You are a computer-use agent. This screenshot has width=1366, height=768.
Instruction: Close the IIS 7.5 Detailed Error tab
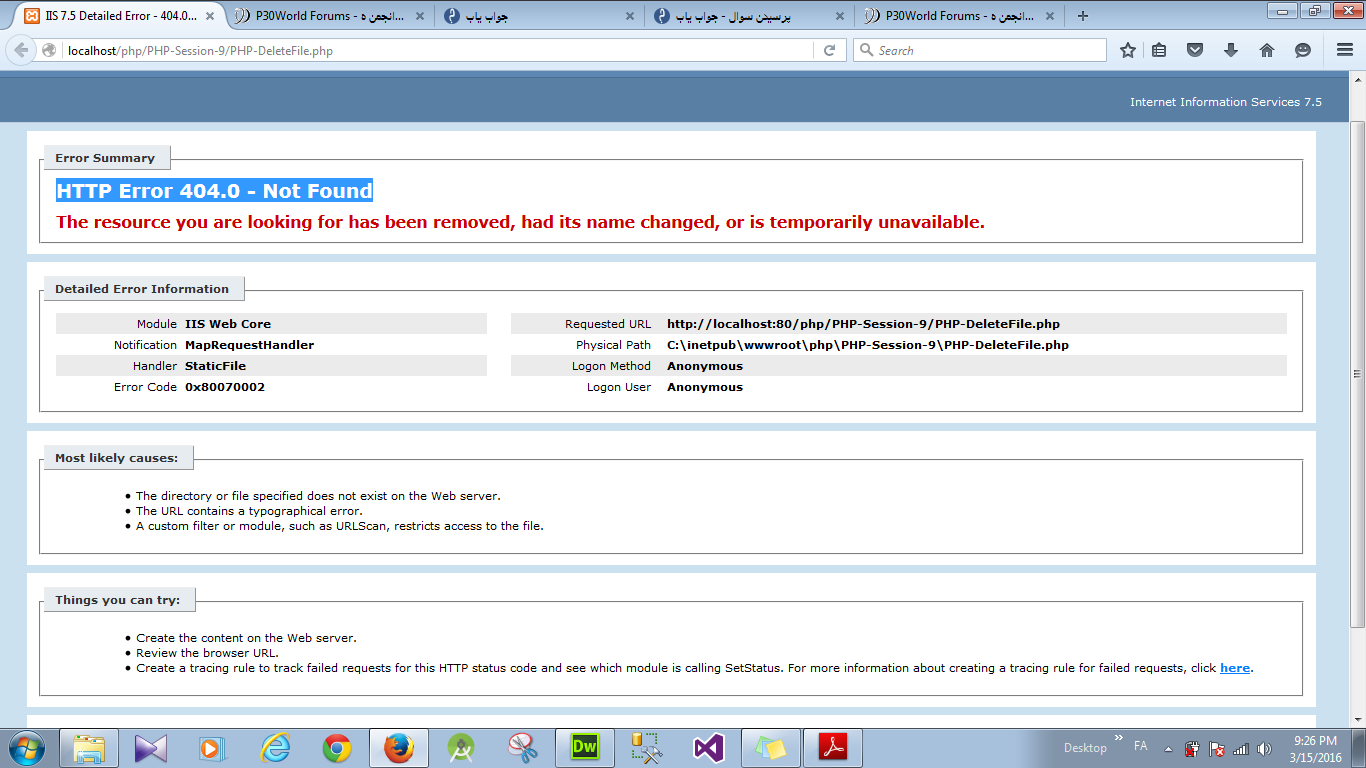pyautogui.click(x=209, y=16)
